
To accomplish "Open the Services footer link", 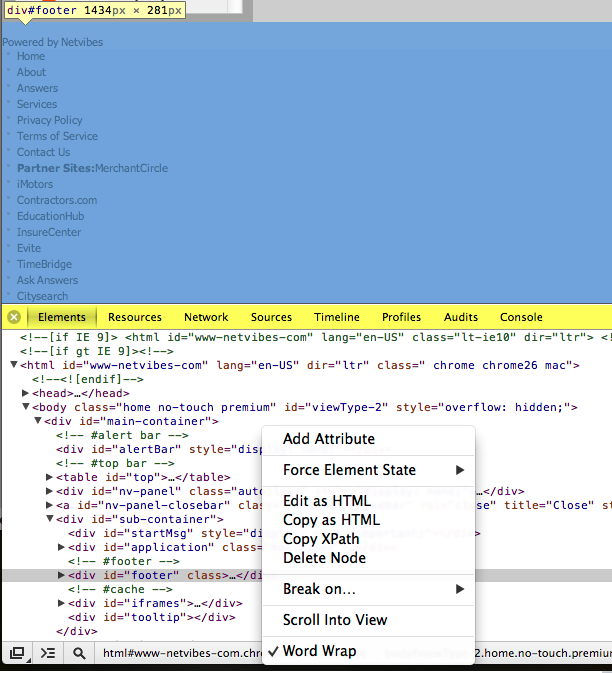I will pyautogui.click(x=37, y=104).
